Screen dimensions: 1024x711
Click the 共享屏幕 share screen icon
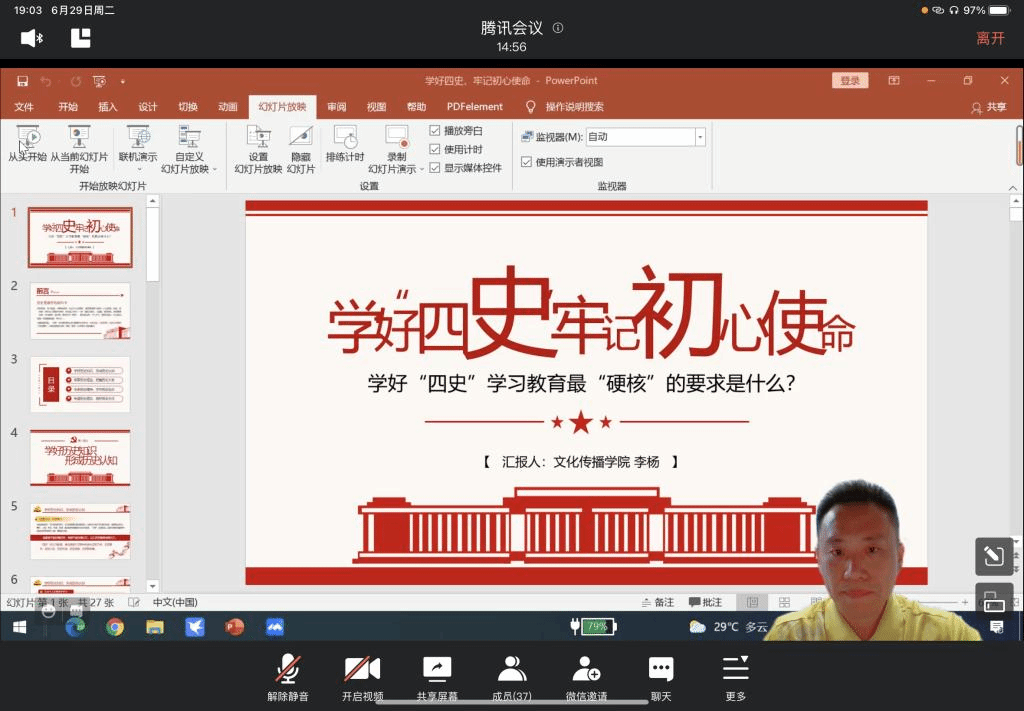coord(437,669)
